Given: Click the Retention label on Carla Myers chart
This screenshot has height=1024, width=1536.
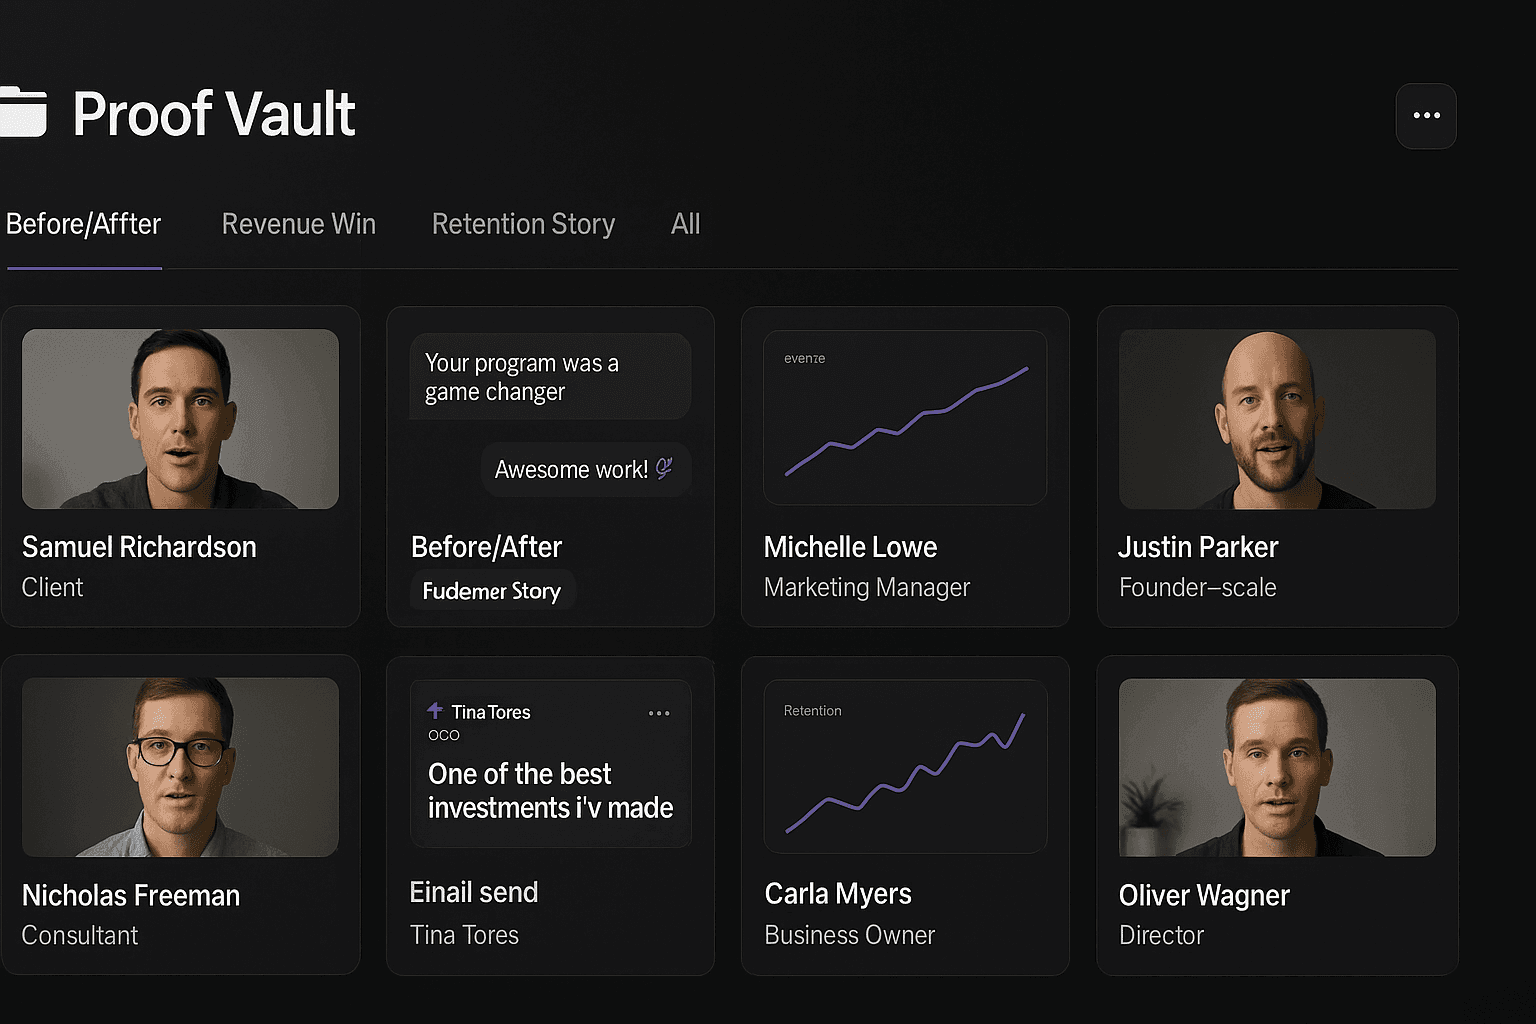Looking at the screenshot, I should click(812, 710).
